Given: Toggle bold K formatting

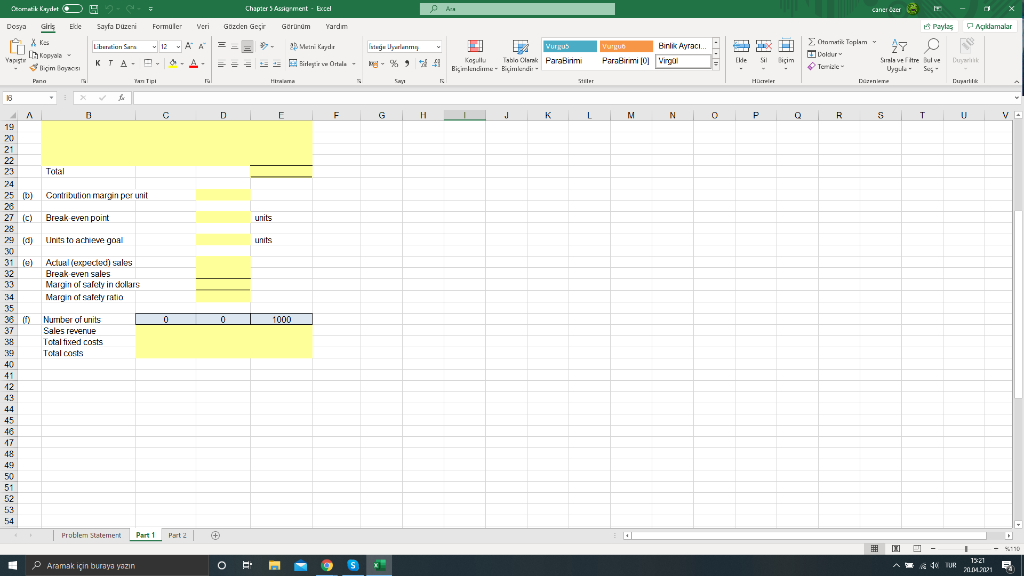Looking at the screenshot, I should tap(98, 64).
